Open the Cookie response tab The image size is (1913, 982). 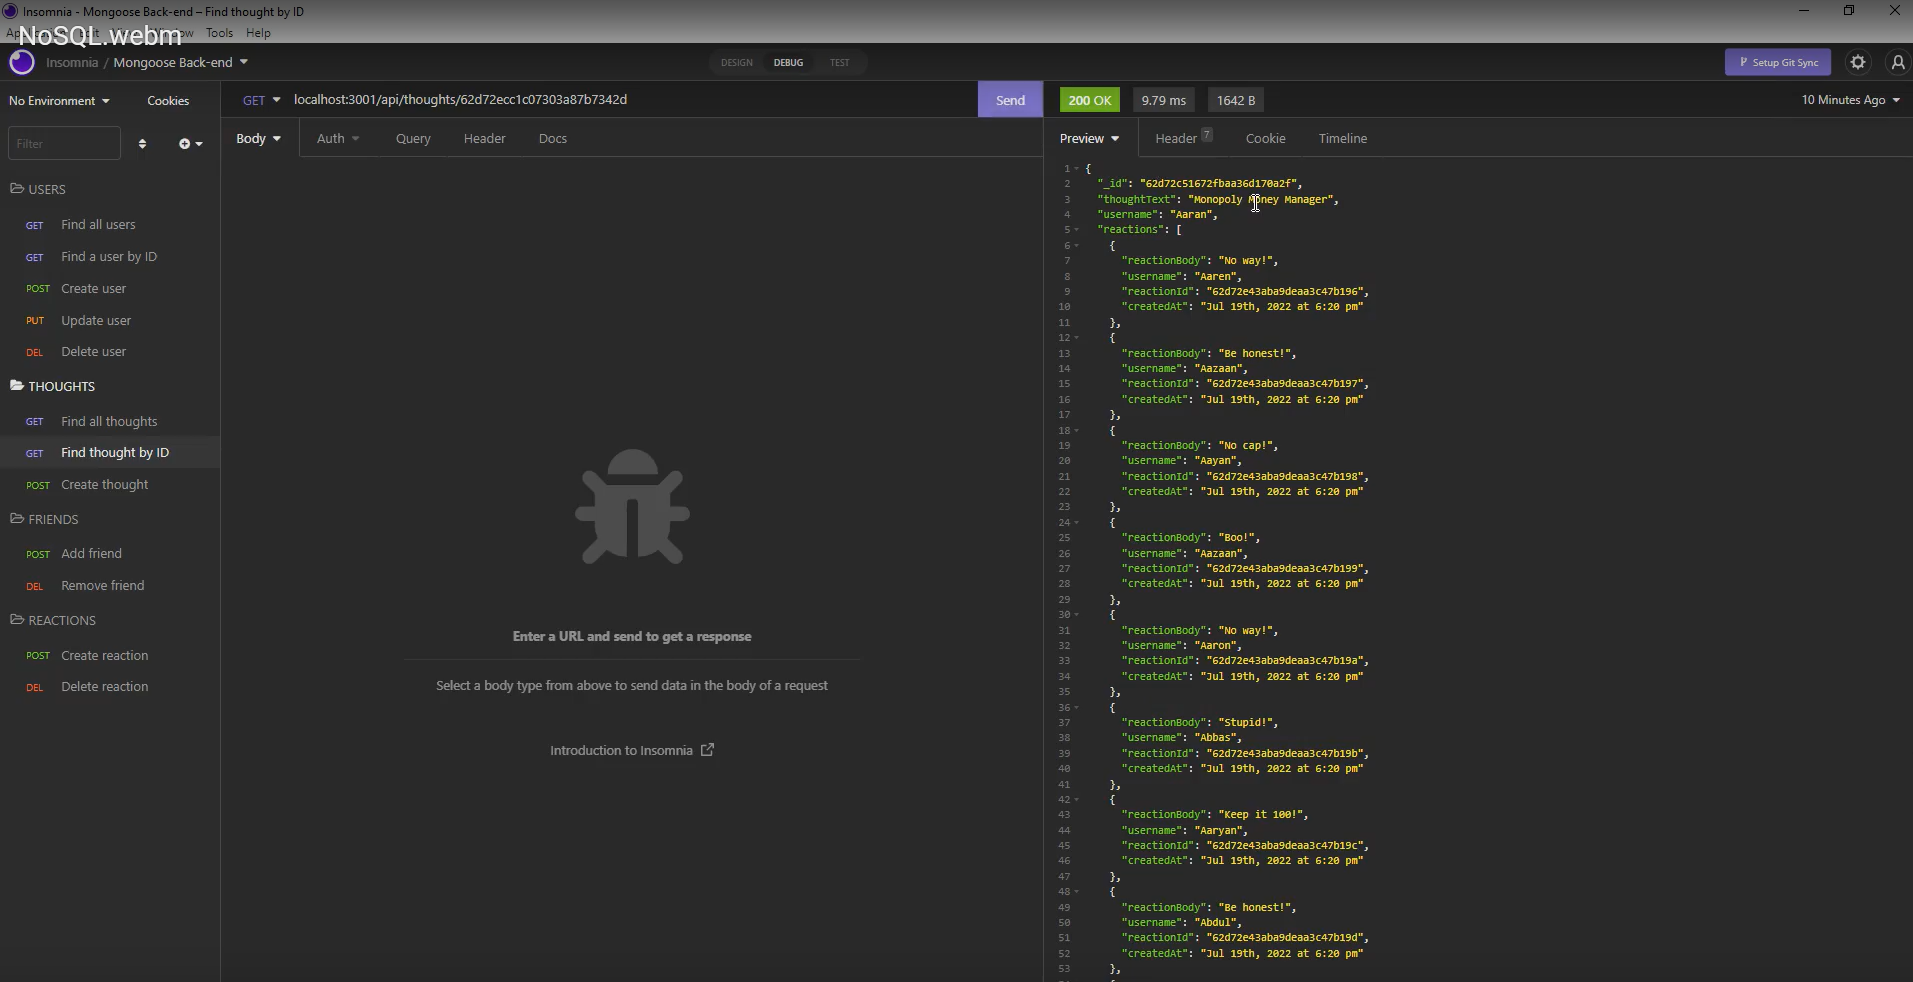coord(1265,138)
